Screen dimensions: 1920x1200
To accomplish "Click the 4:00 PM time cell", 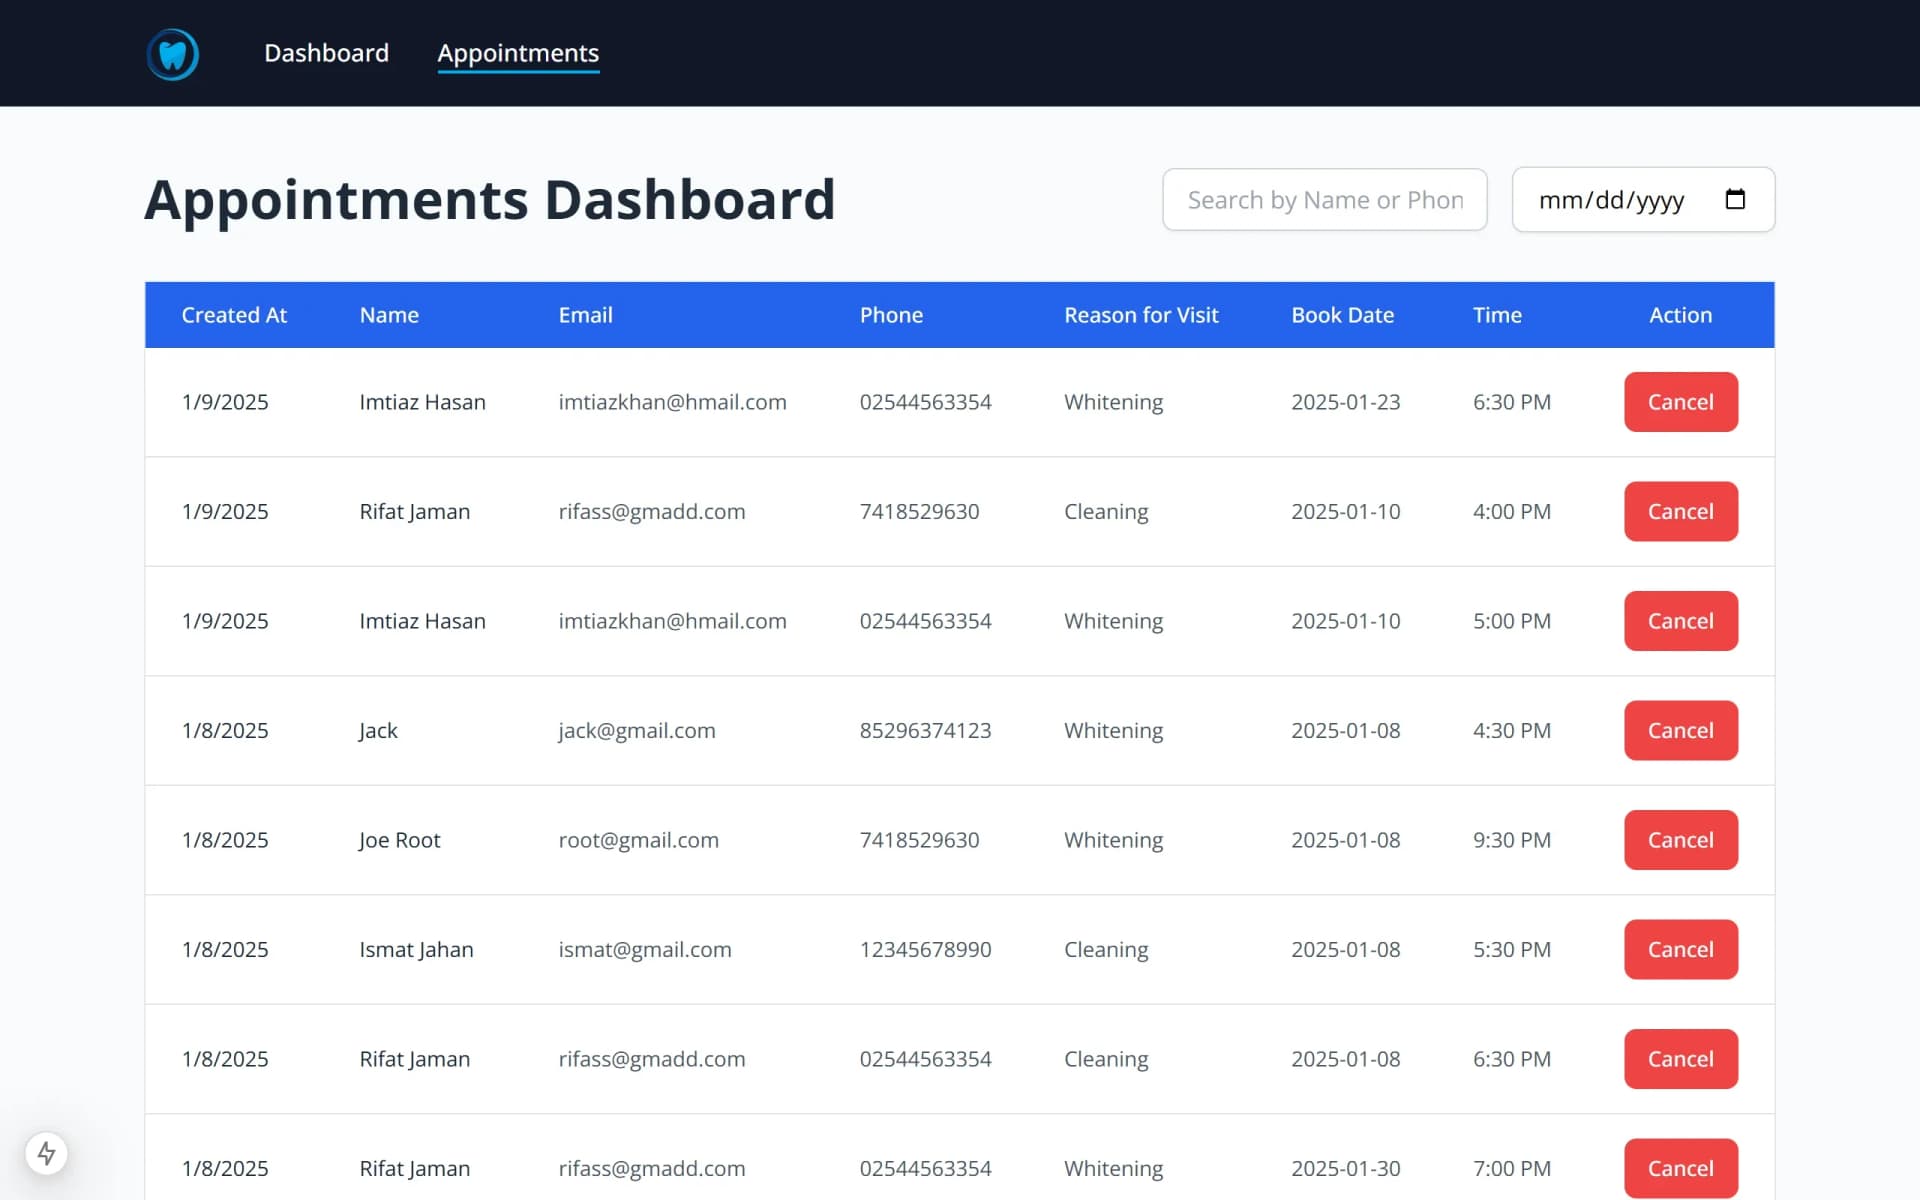I will [x=1511, y=511].
